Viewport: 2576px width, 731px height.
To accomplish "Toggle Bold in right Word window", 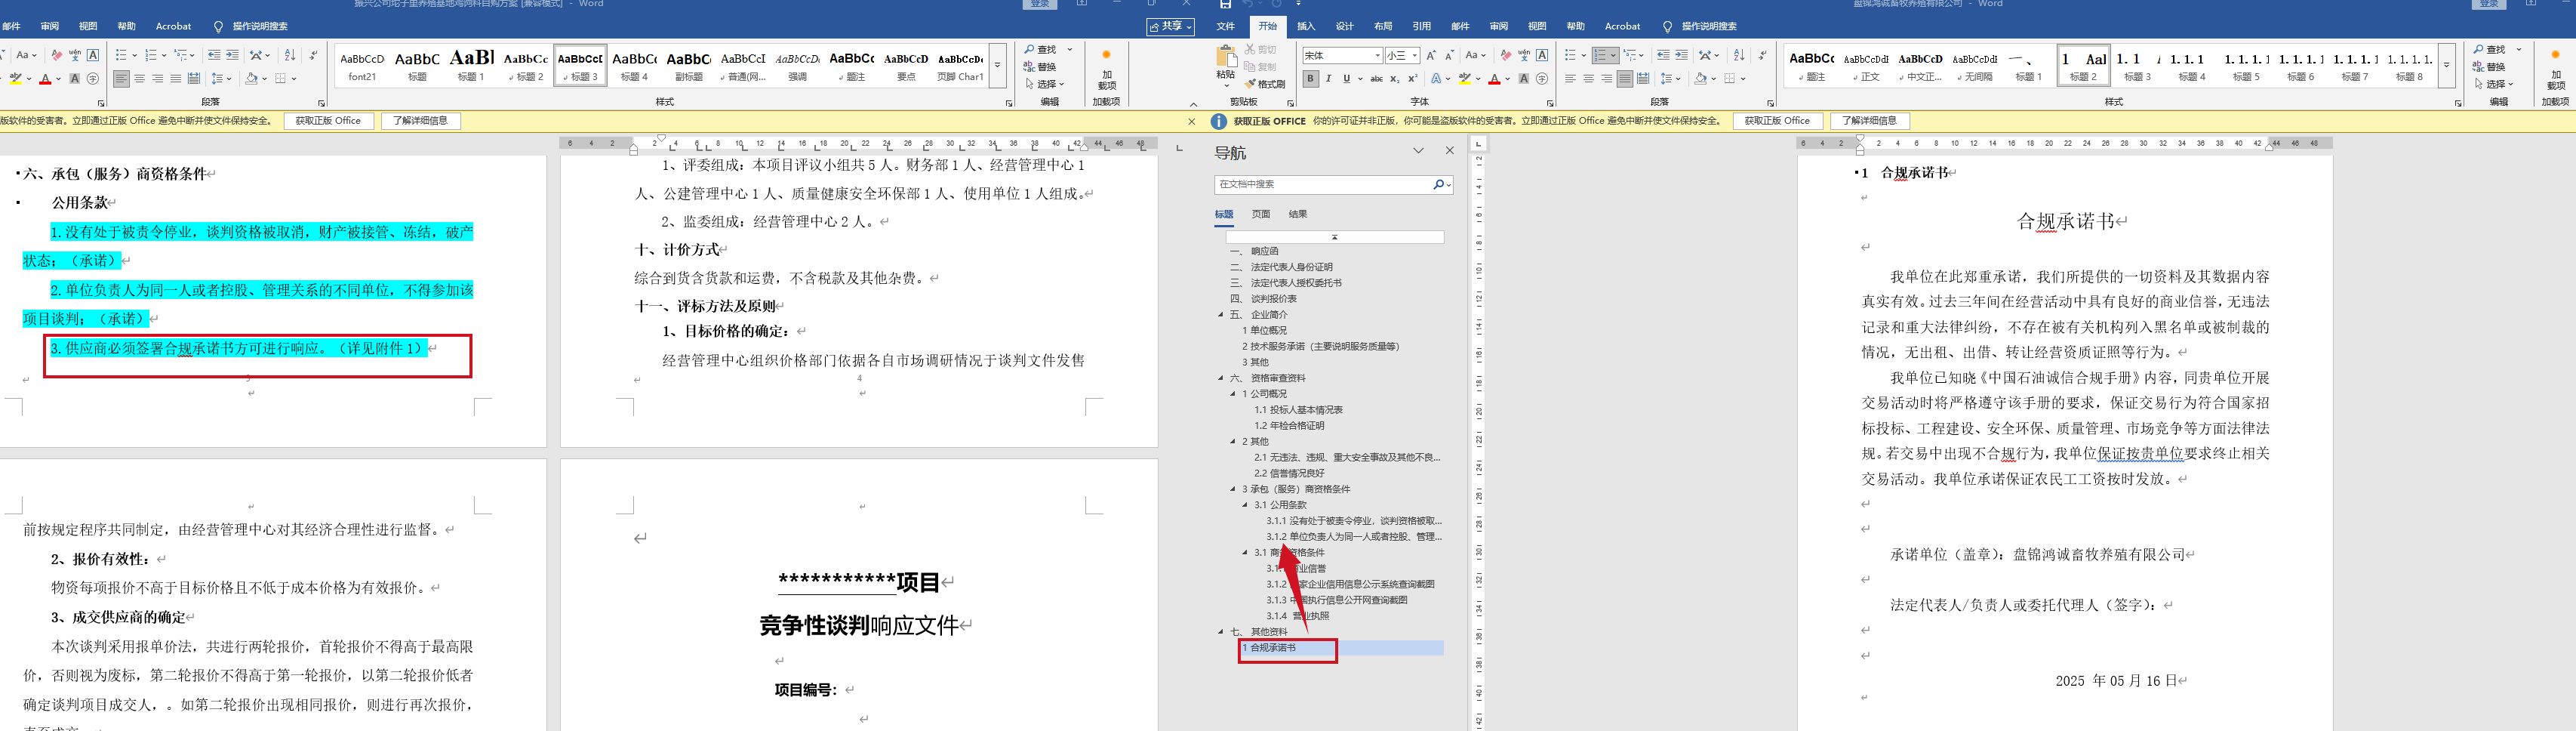I will pyautogui.click(x=1310, y=79).
